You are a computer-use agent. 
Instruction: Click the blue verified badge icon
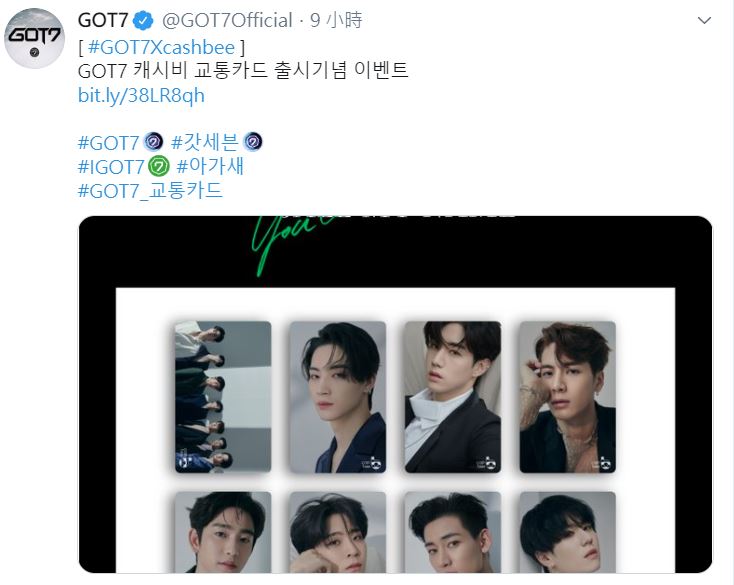tap(143, 21)
